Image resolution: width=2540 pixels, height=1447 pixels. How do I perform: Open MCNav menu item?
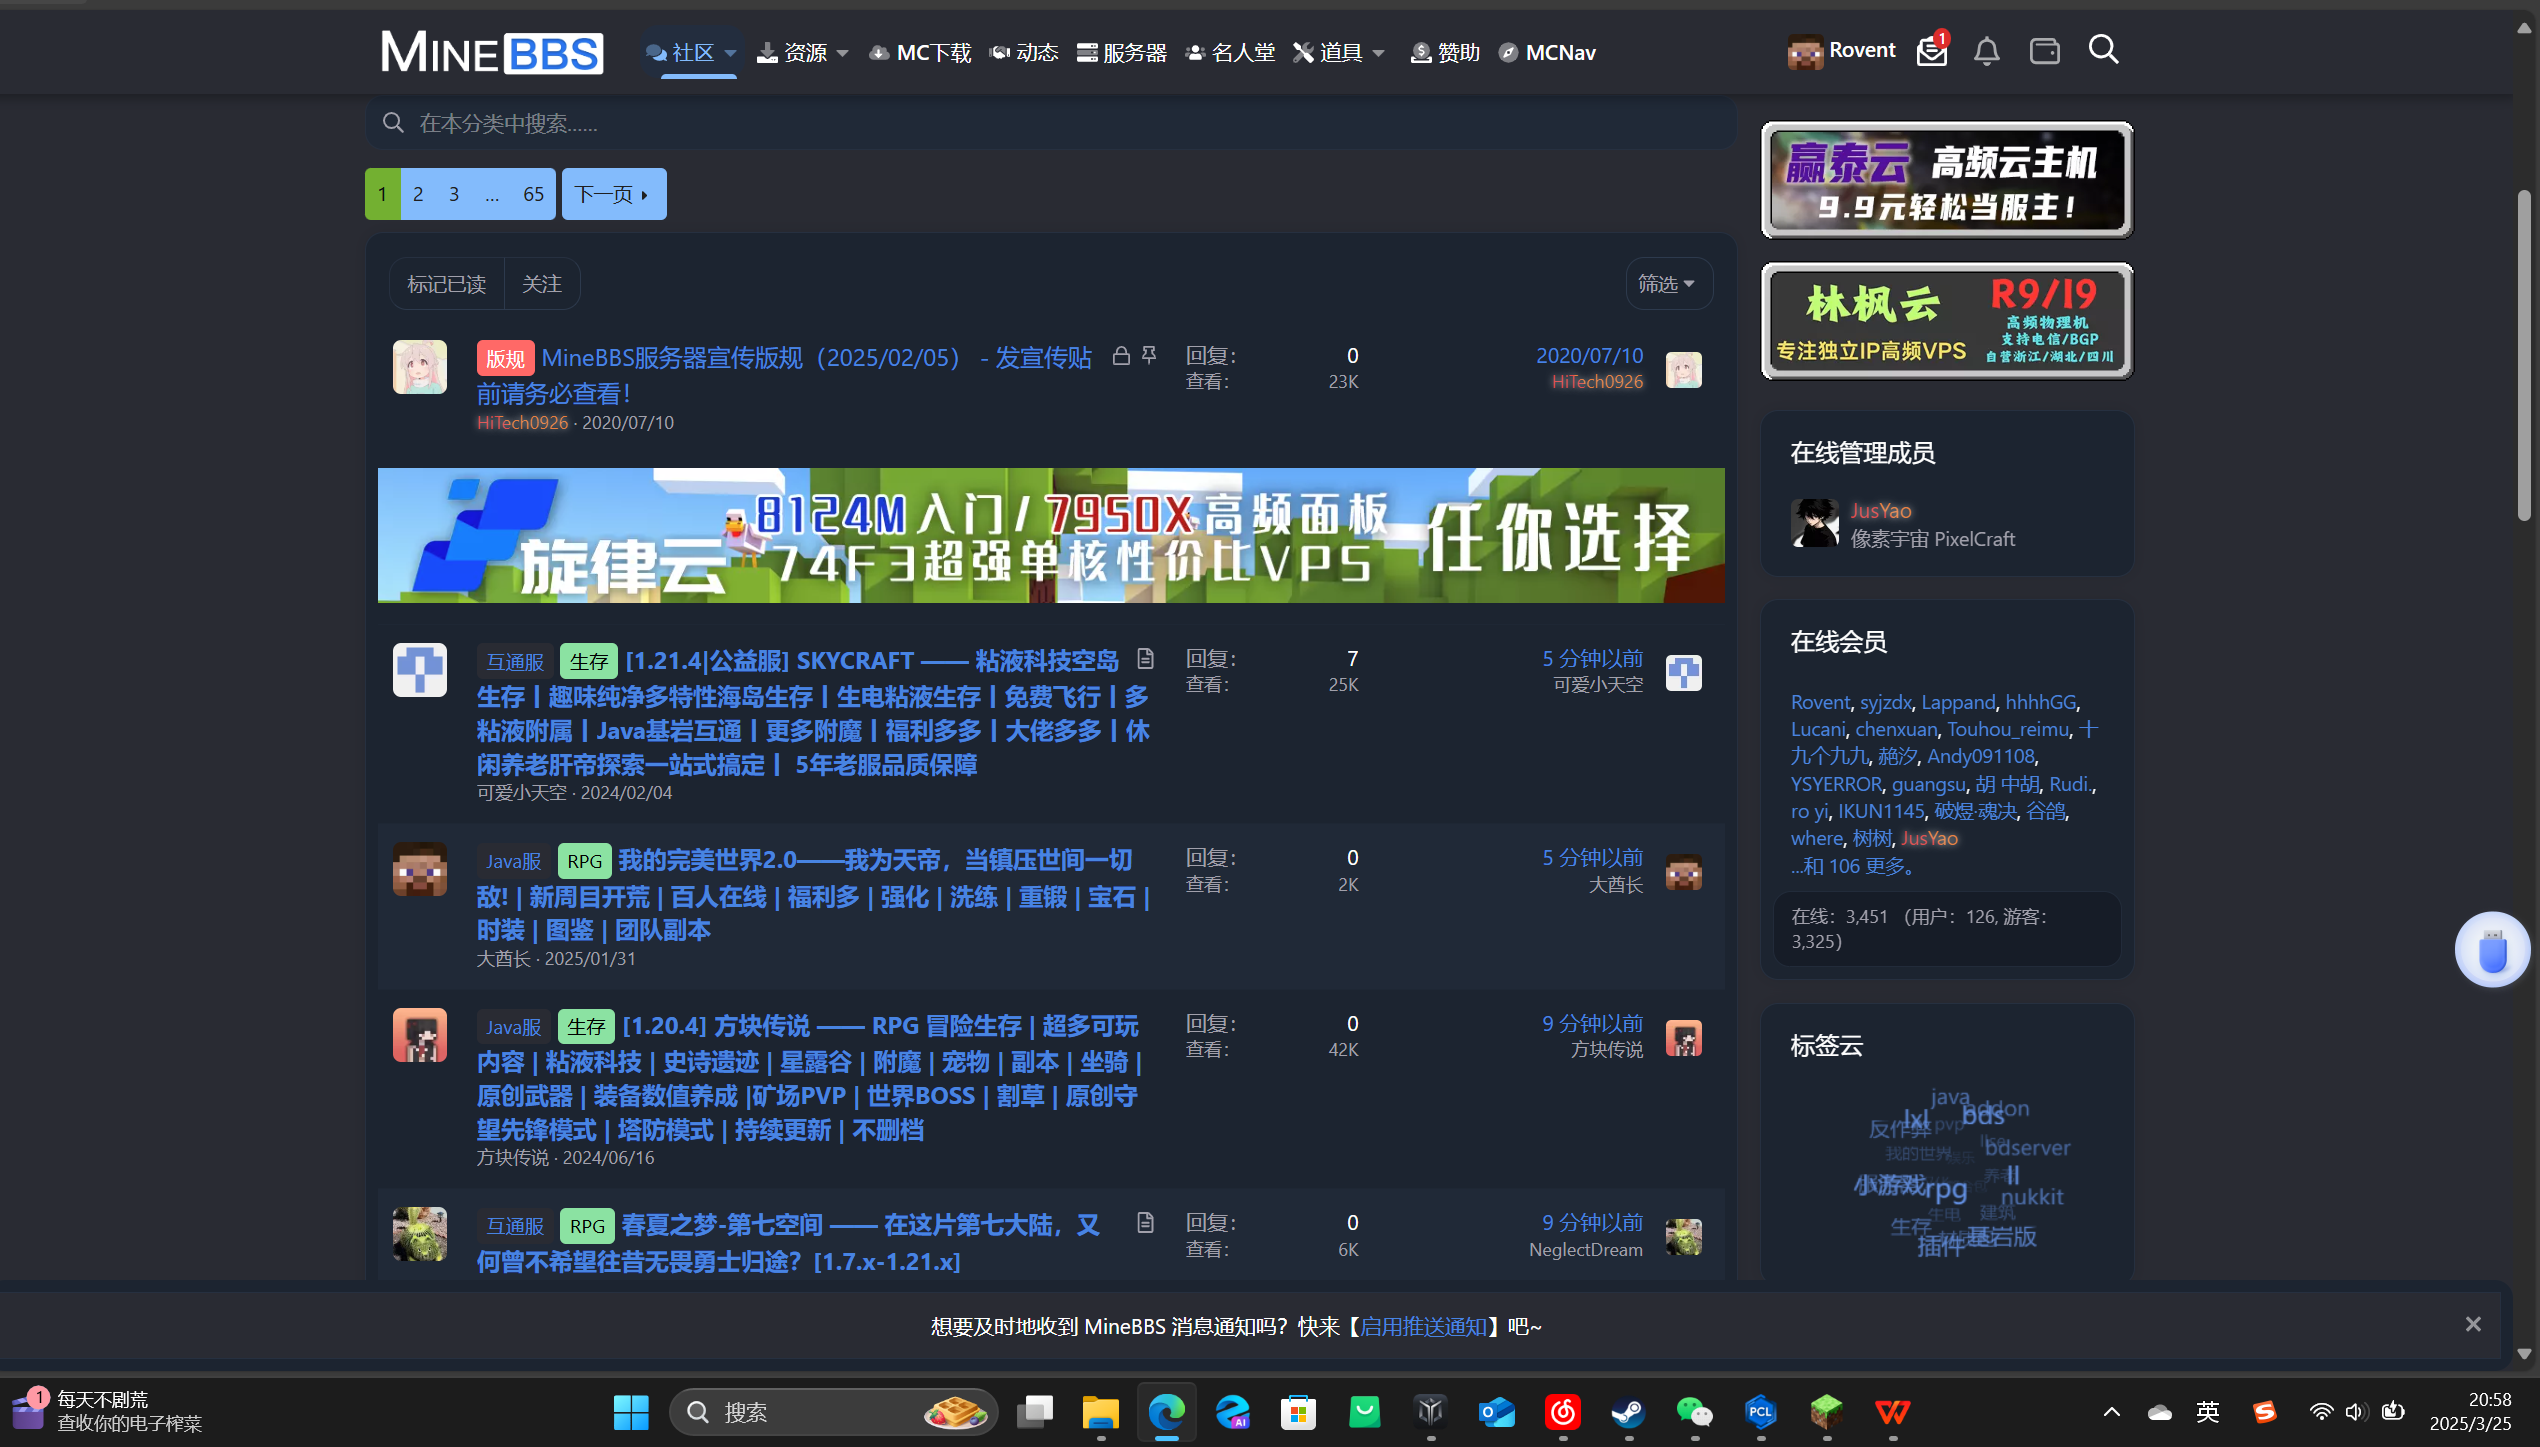click(1547, 52)
